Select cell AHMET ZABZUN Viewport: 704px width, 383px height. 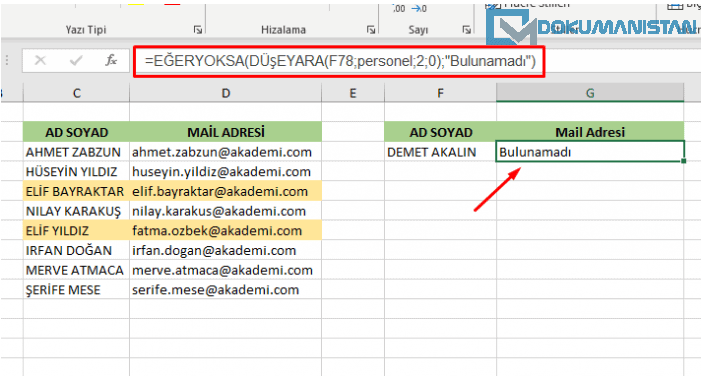pos(76,152)
